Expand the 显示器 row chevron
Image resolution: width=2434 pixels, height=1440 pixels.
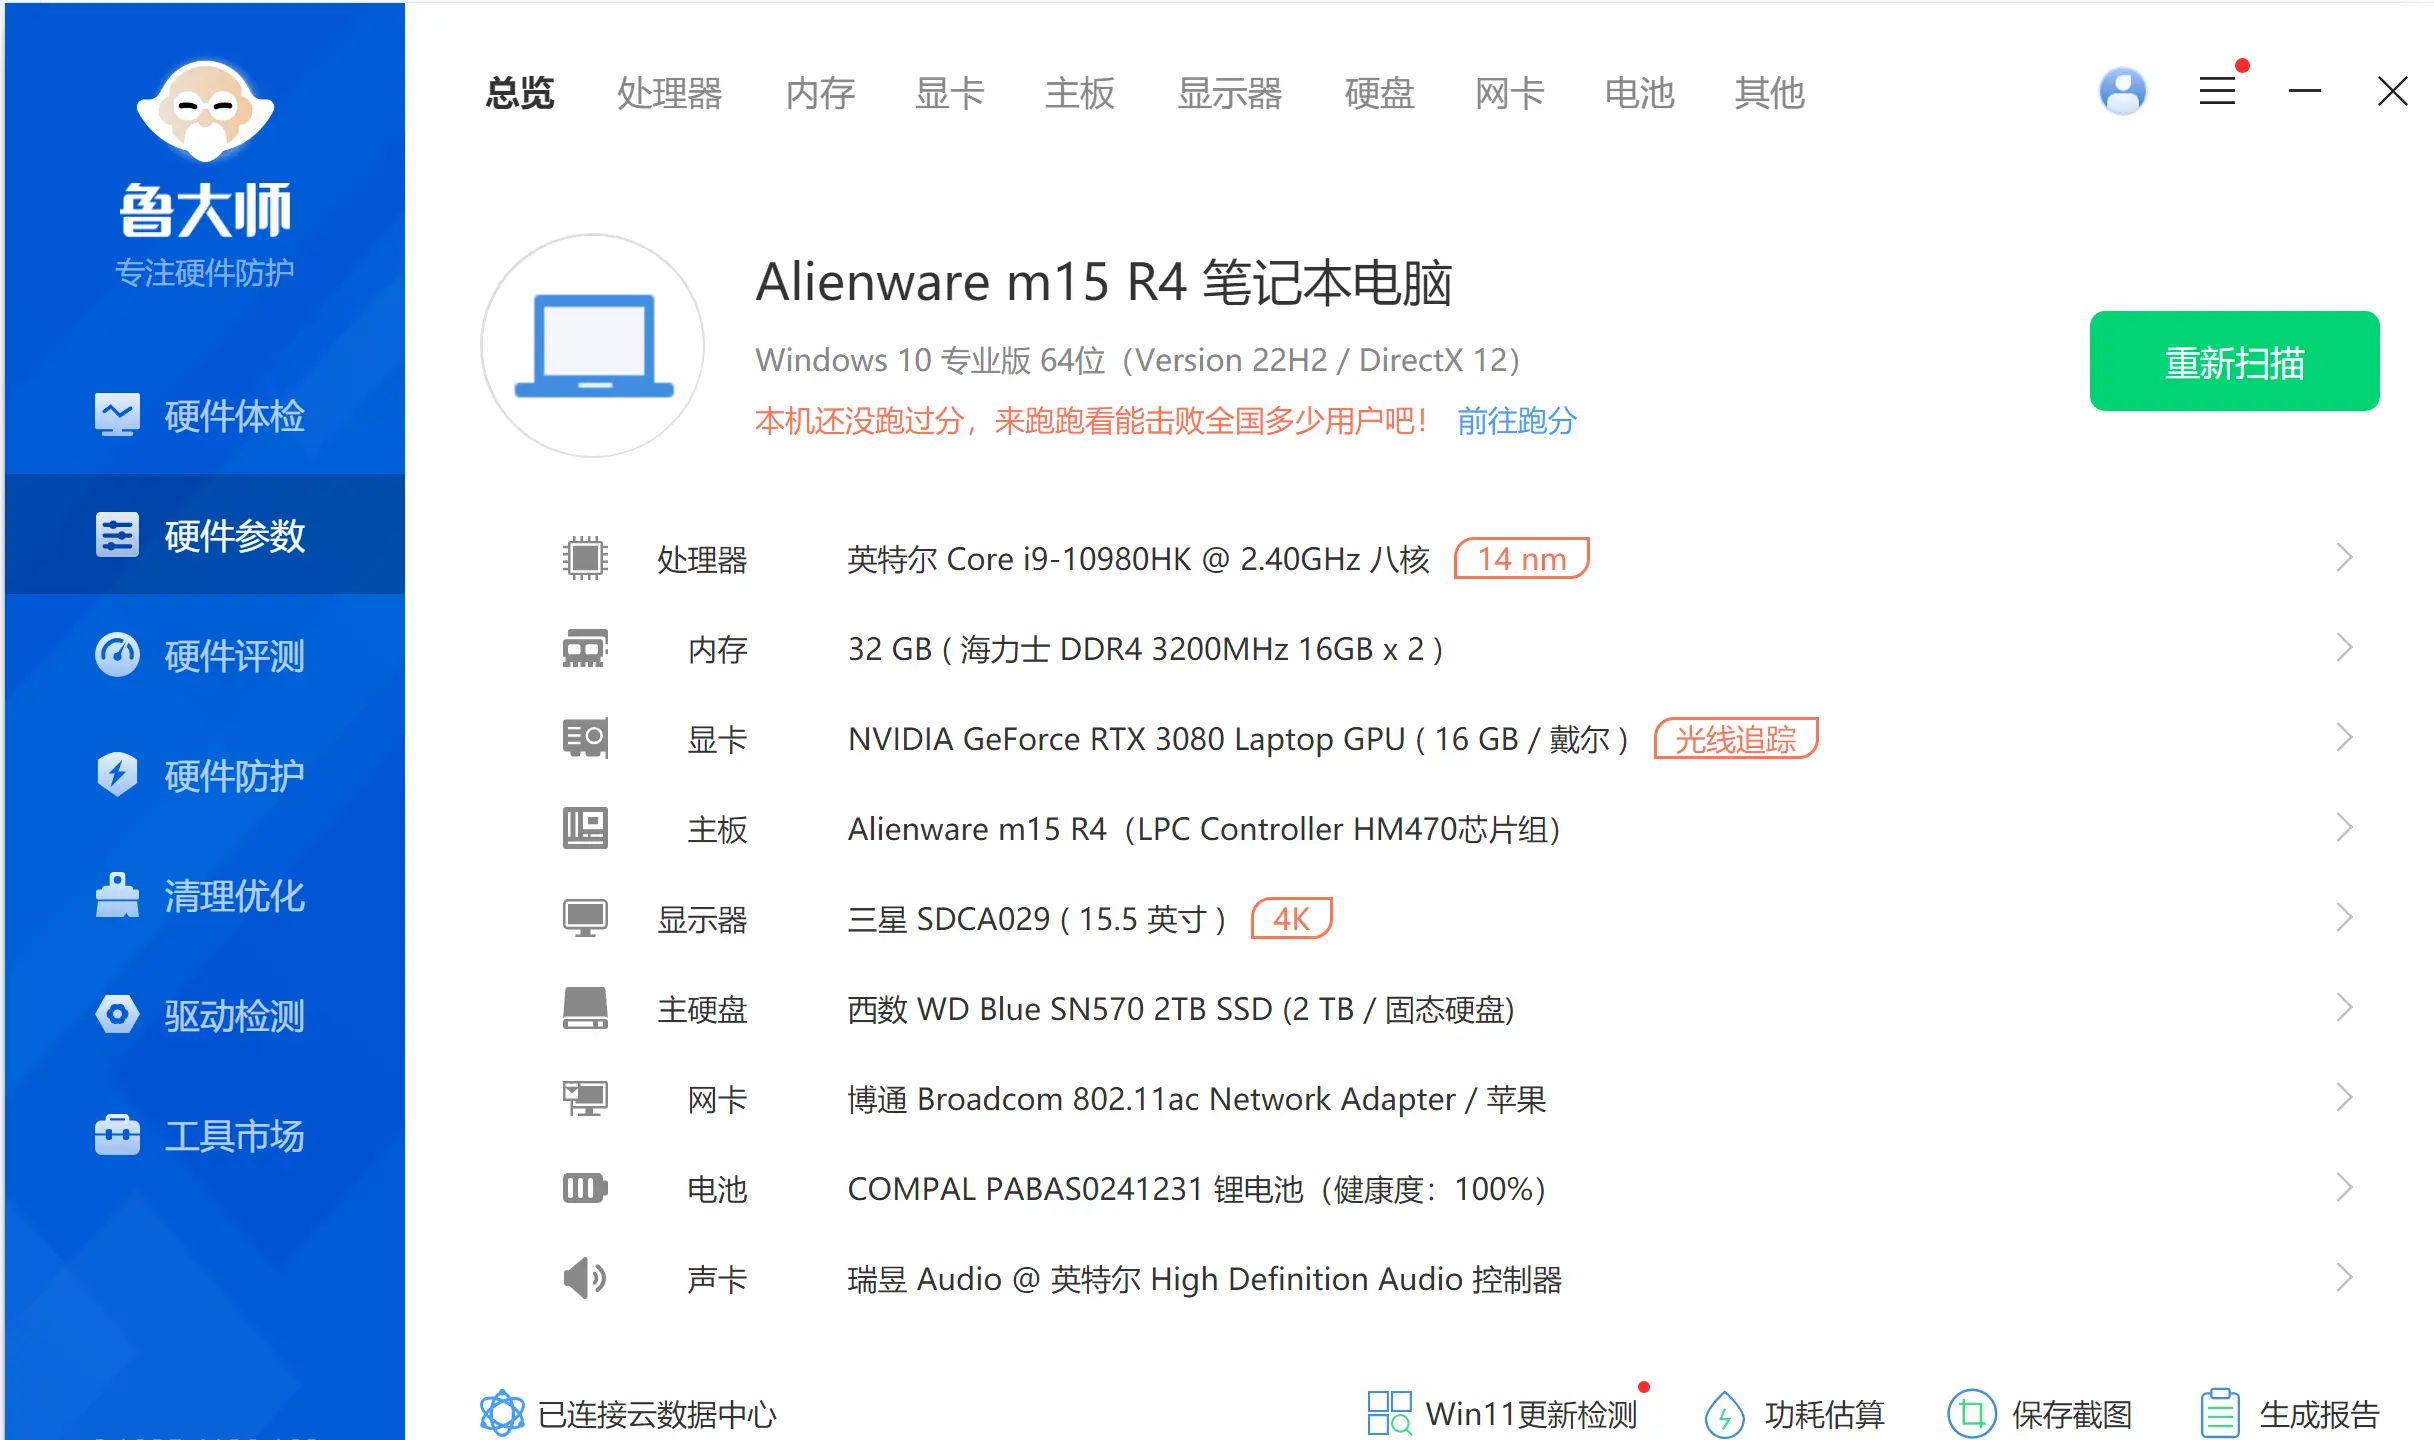coord(2344,918)
